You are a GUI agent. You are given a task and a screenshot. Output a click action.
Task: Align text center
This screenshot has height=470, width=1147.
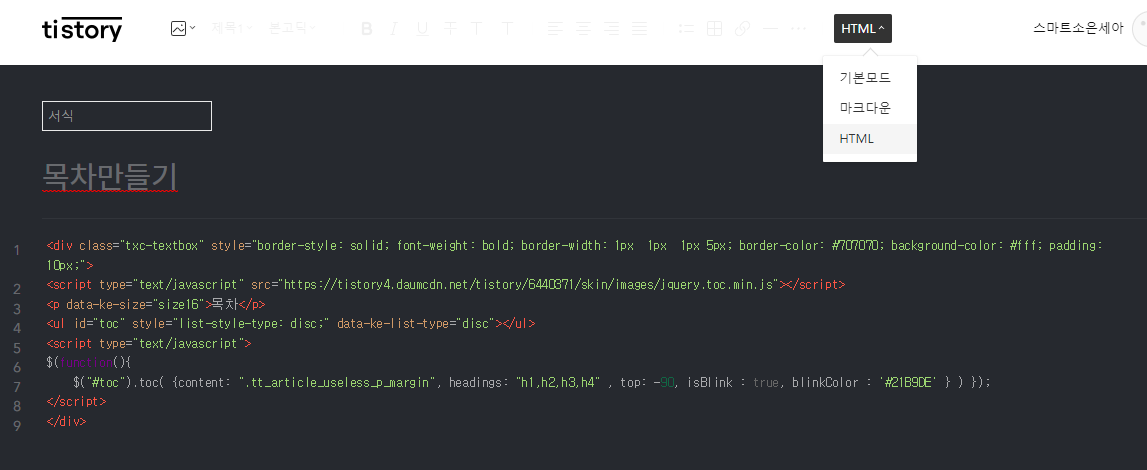pyautogui.click(x=583, y=29)
